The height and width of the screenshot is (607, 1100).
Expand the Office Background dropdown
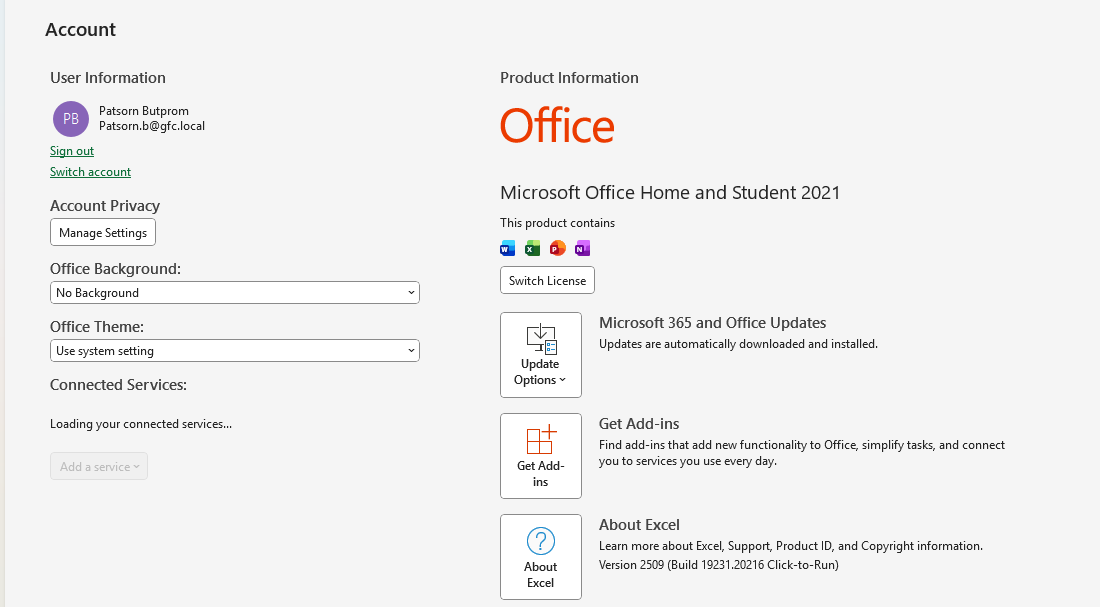234,293
